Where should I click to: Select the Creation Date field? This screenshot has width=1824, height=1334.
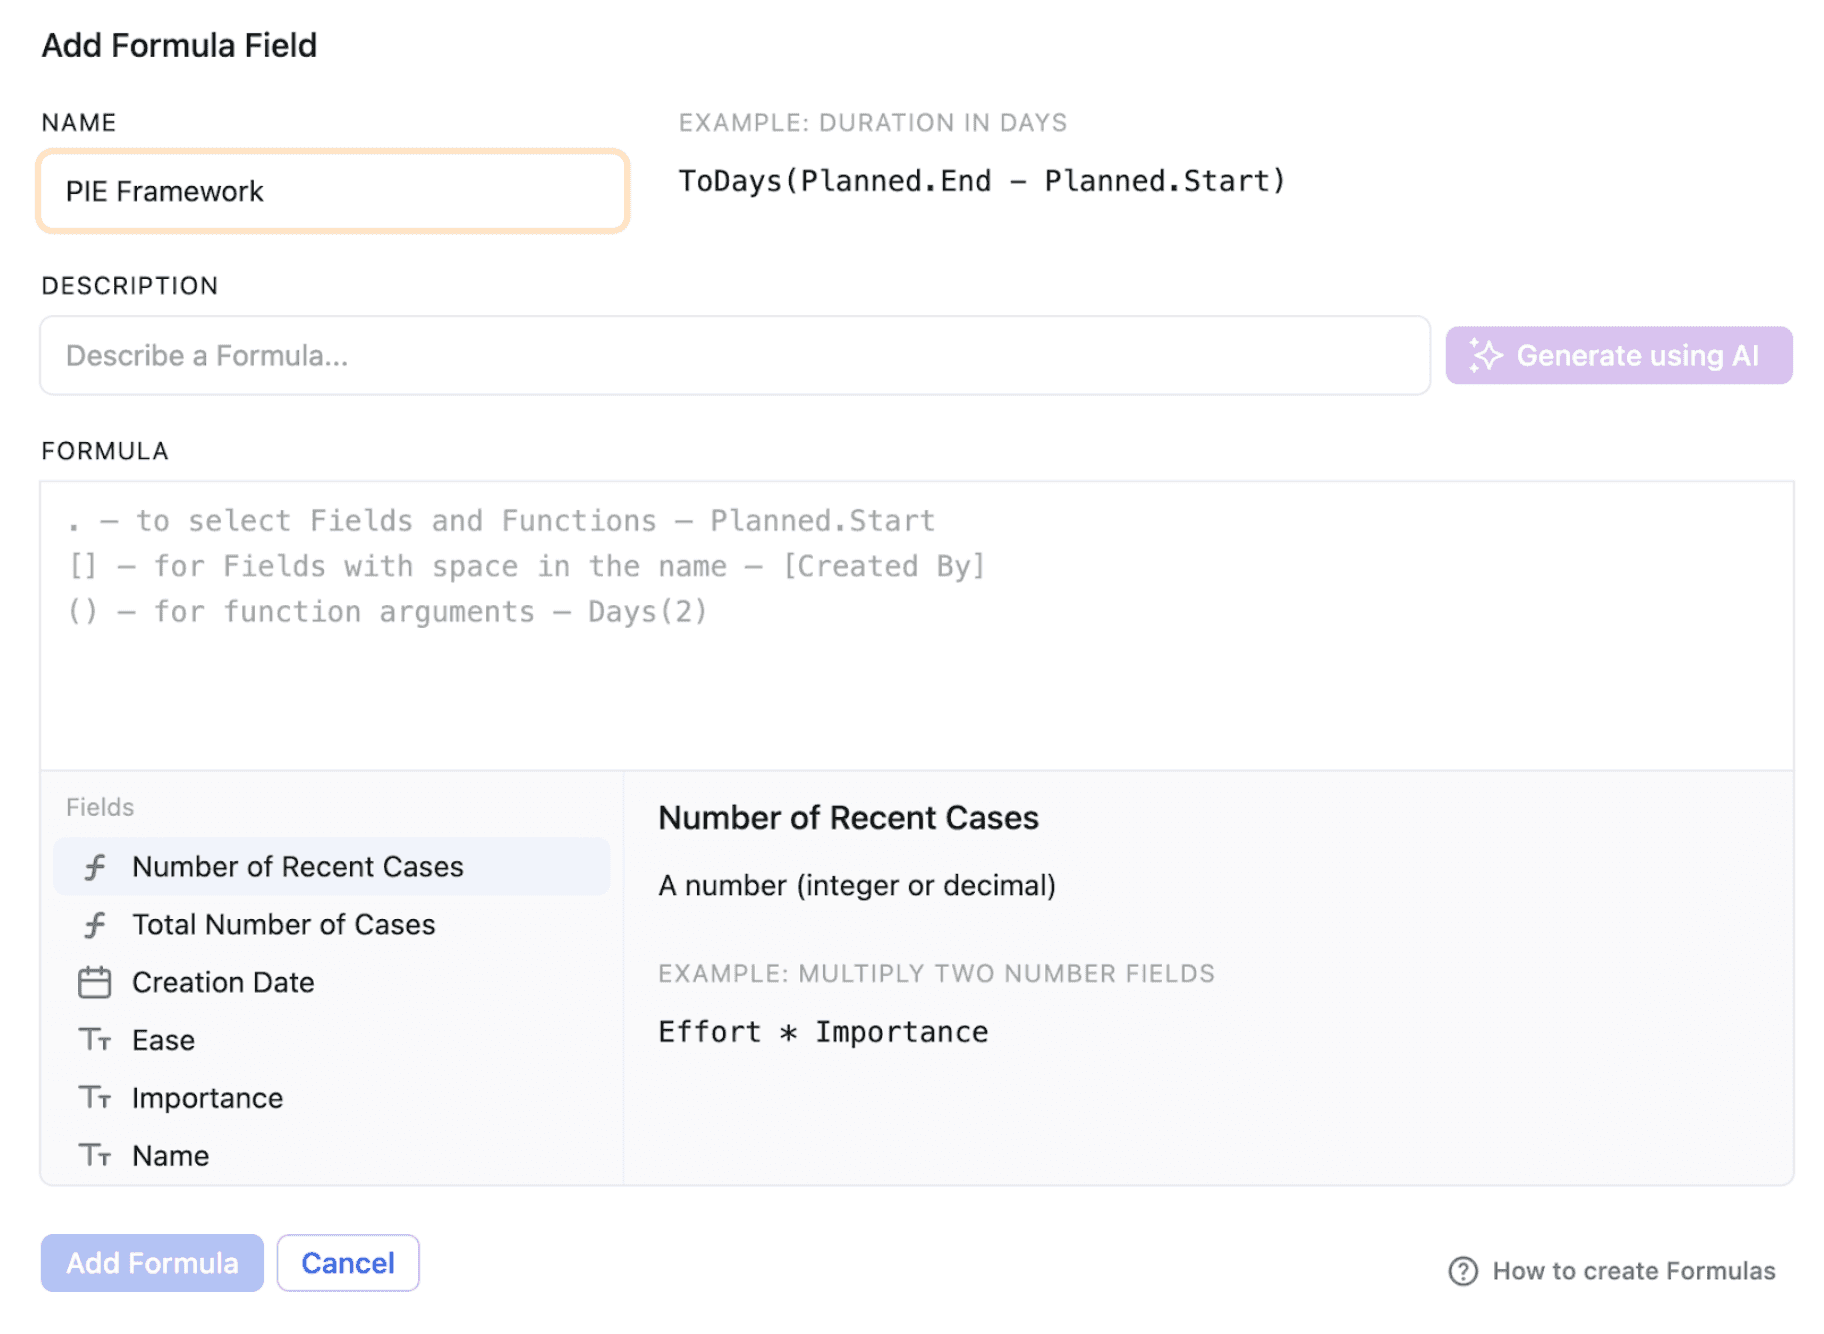pos(222,982)
